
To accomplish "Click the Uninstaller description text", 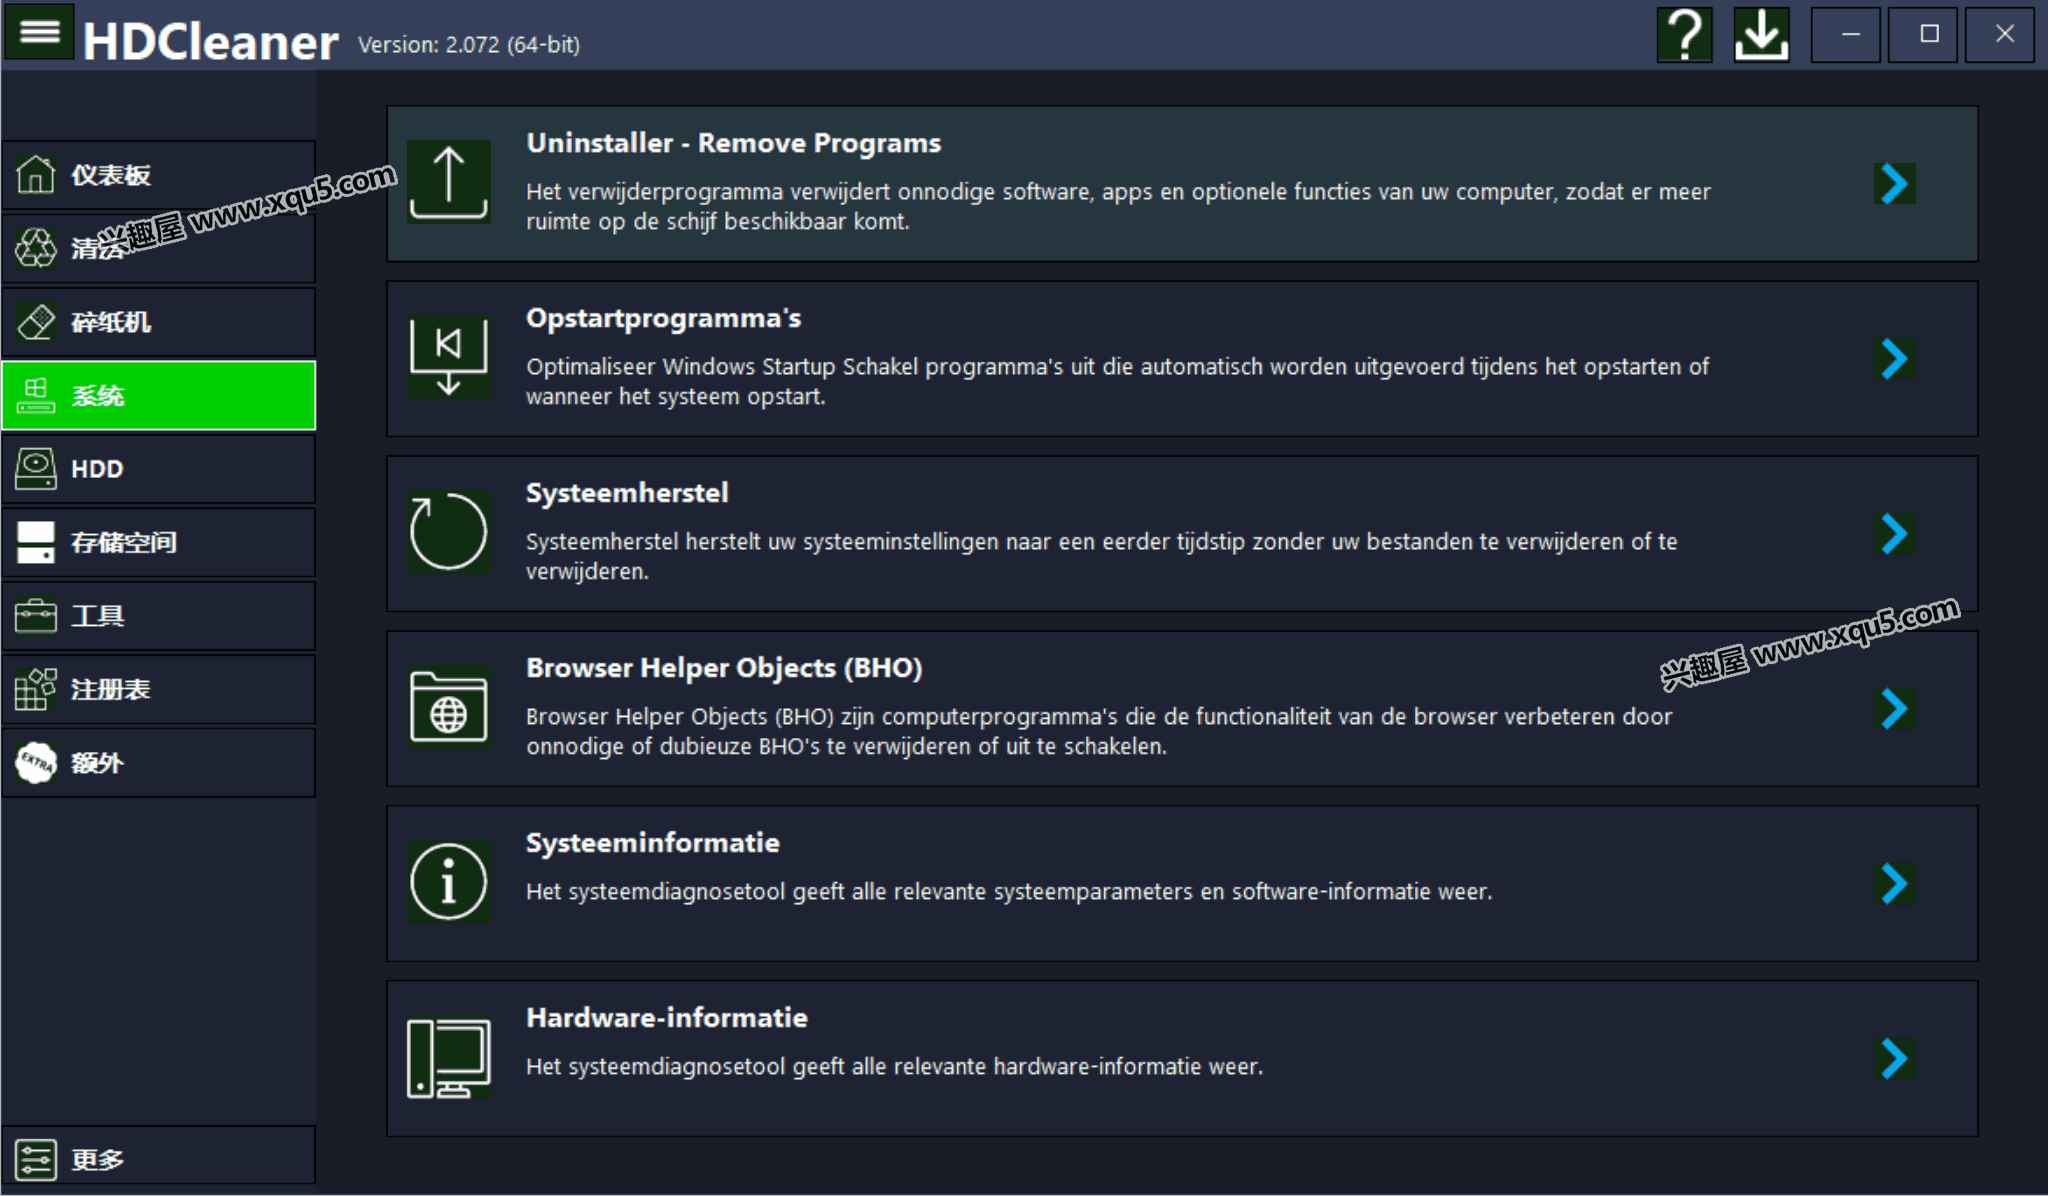I will point(1118,206).
